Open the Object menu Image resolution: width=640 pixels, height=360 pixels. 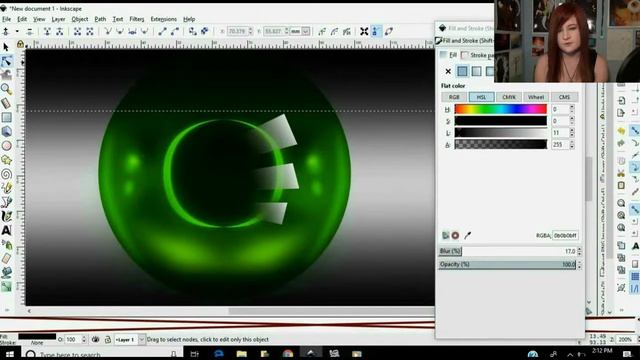pos(80,19)
